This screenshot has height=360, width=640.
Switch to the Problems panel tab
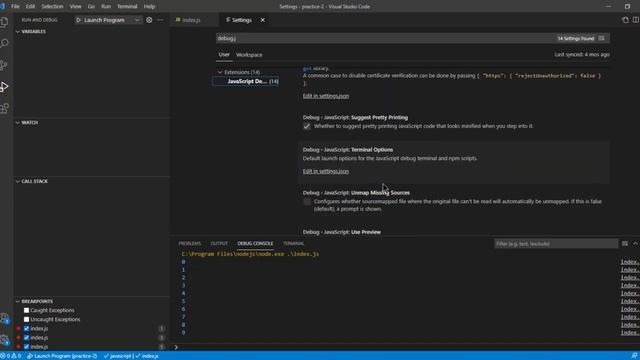190,244
